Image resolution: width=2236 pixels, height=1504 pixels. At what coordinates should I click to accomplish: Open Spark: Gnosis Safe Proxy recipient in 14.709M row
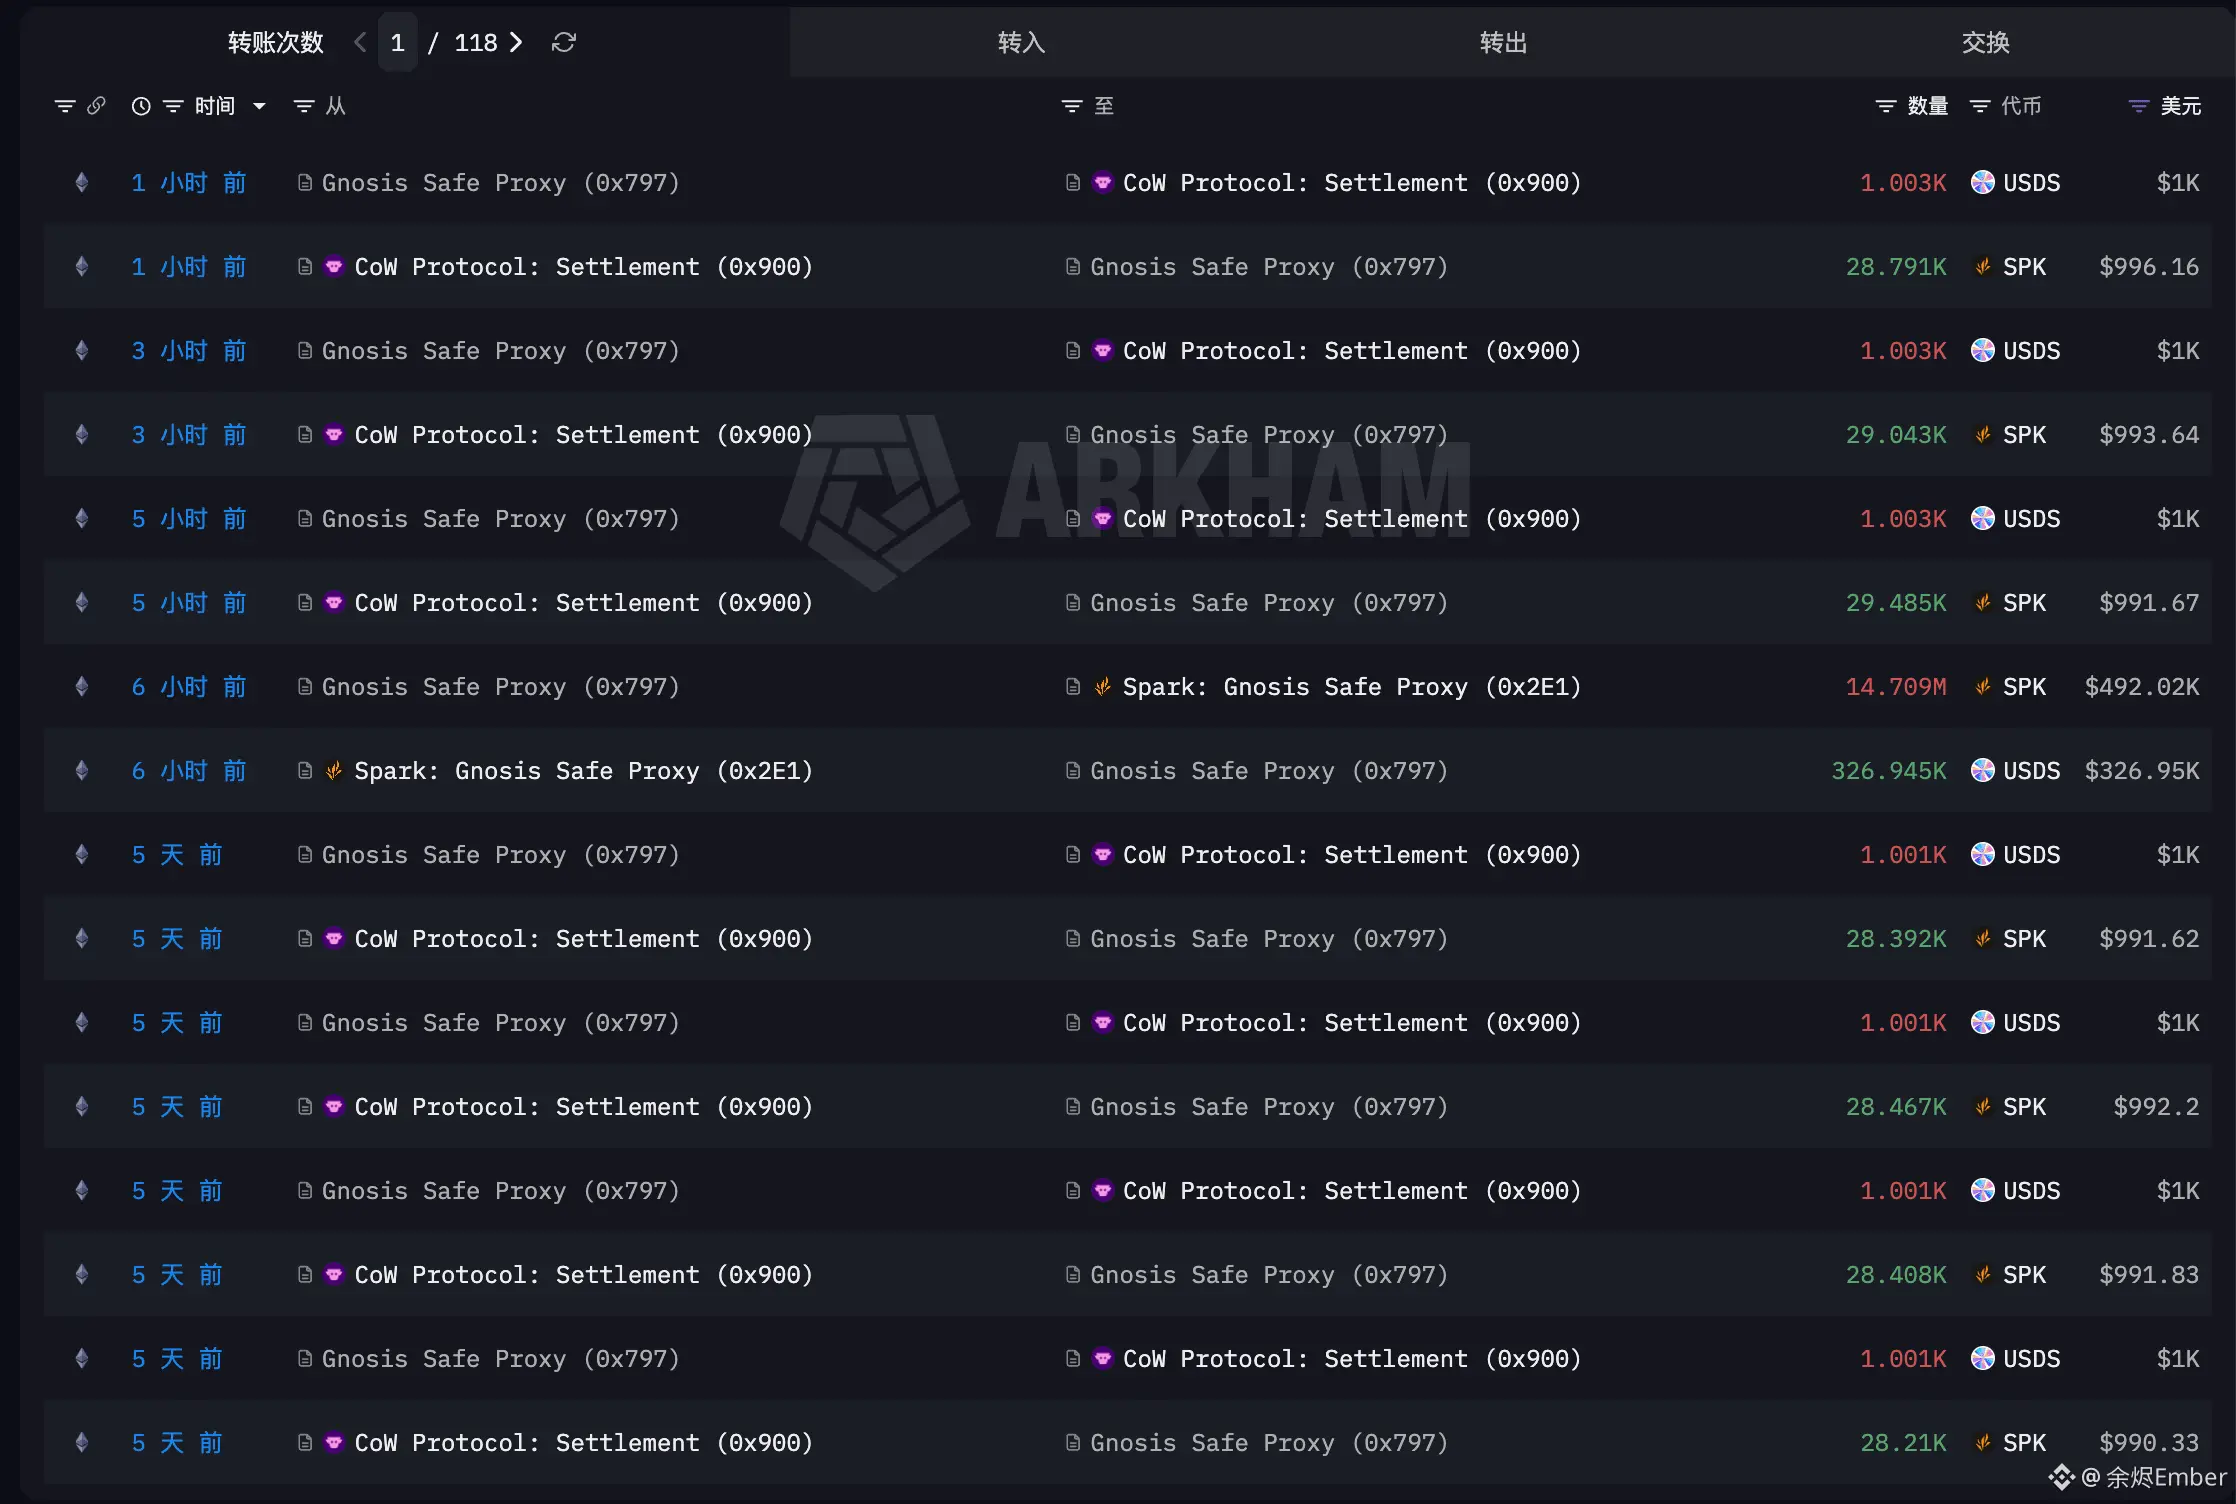(x=1352, y=687)
